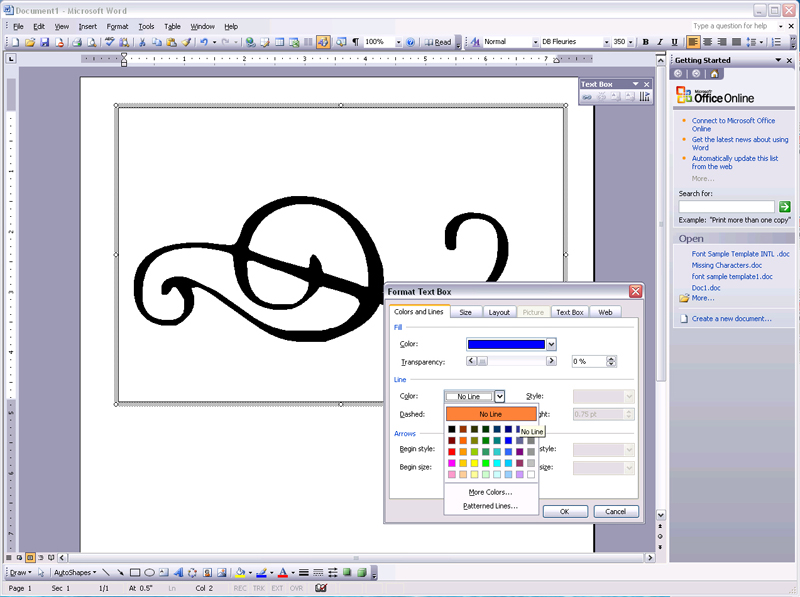Toggle REC macro recording in status bar
800x597 pixels.
(240, 589)
